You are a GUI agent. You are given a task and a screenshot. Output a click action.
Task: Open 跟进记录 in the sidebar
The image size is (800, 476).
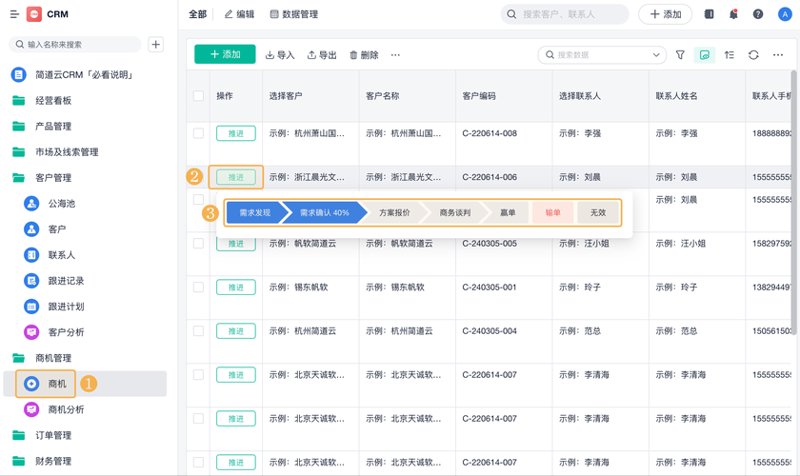click(x=66, y=281)
